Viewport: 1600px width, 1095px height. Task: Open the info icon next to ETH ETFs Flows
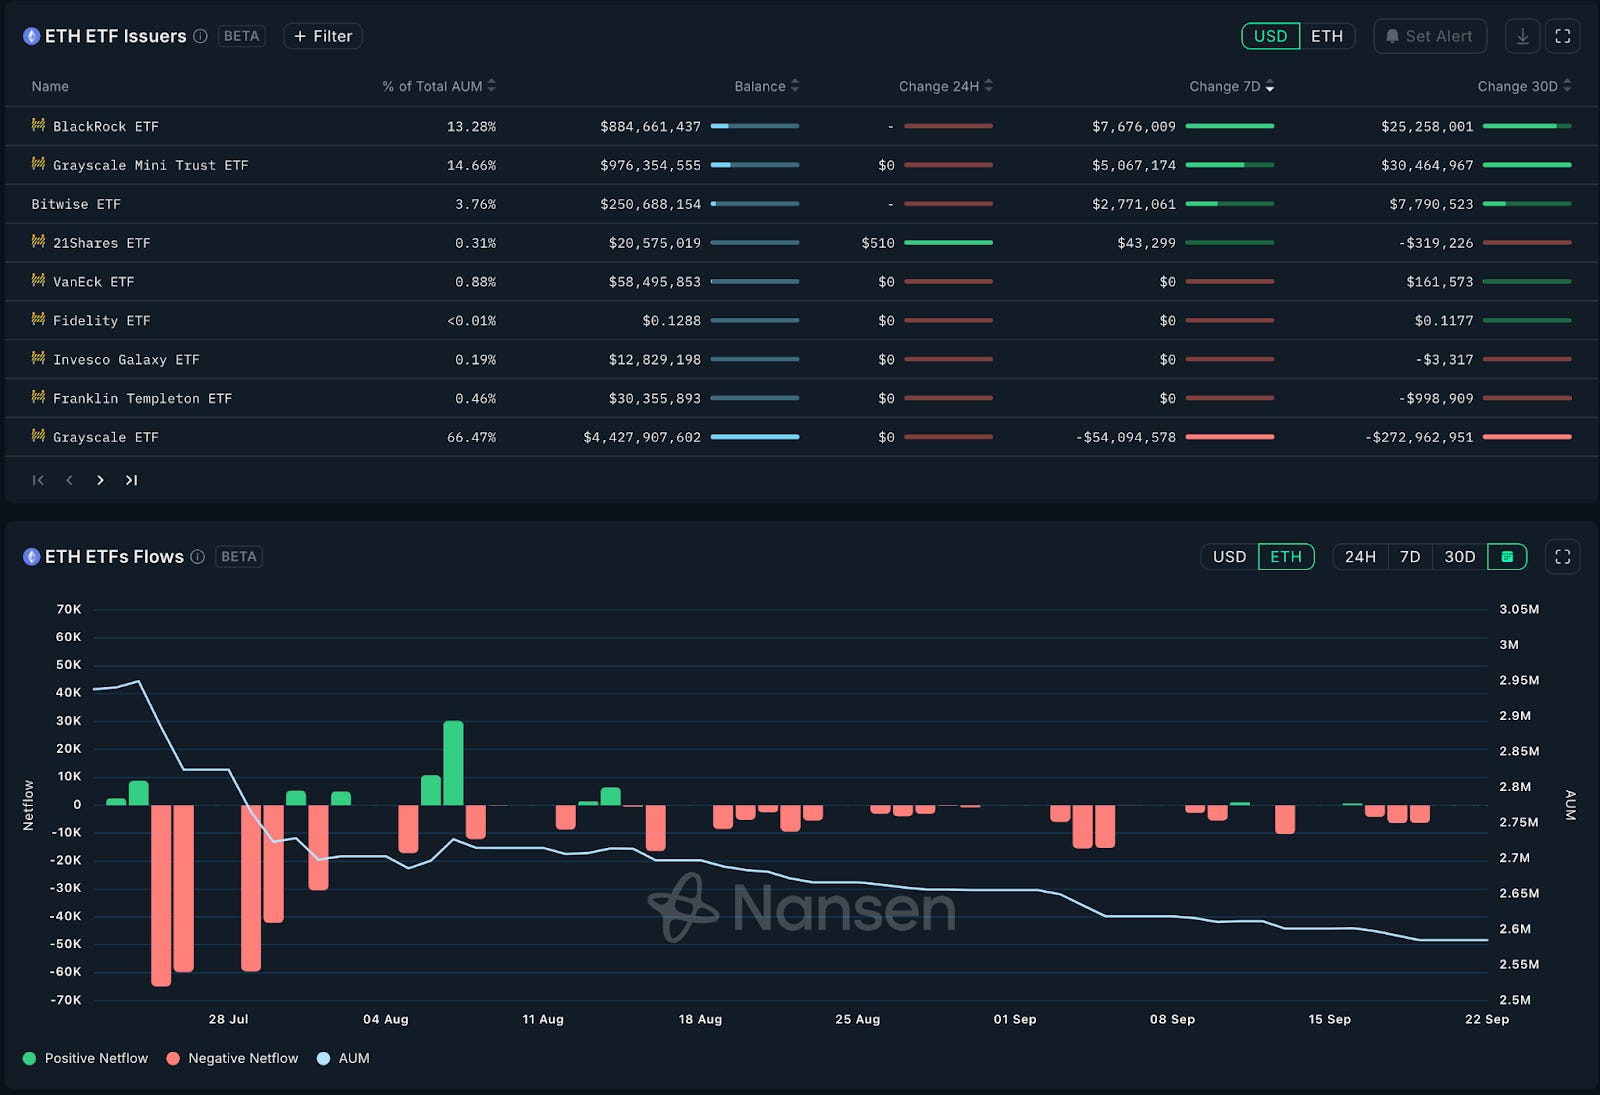[x=198, y=557]
